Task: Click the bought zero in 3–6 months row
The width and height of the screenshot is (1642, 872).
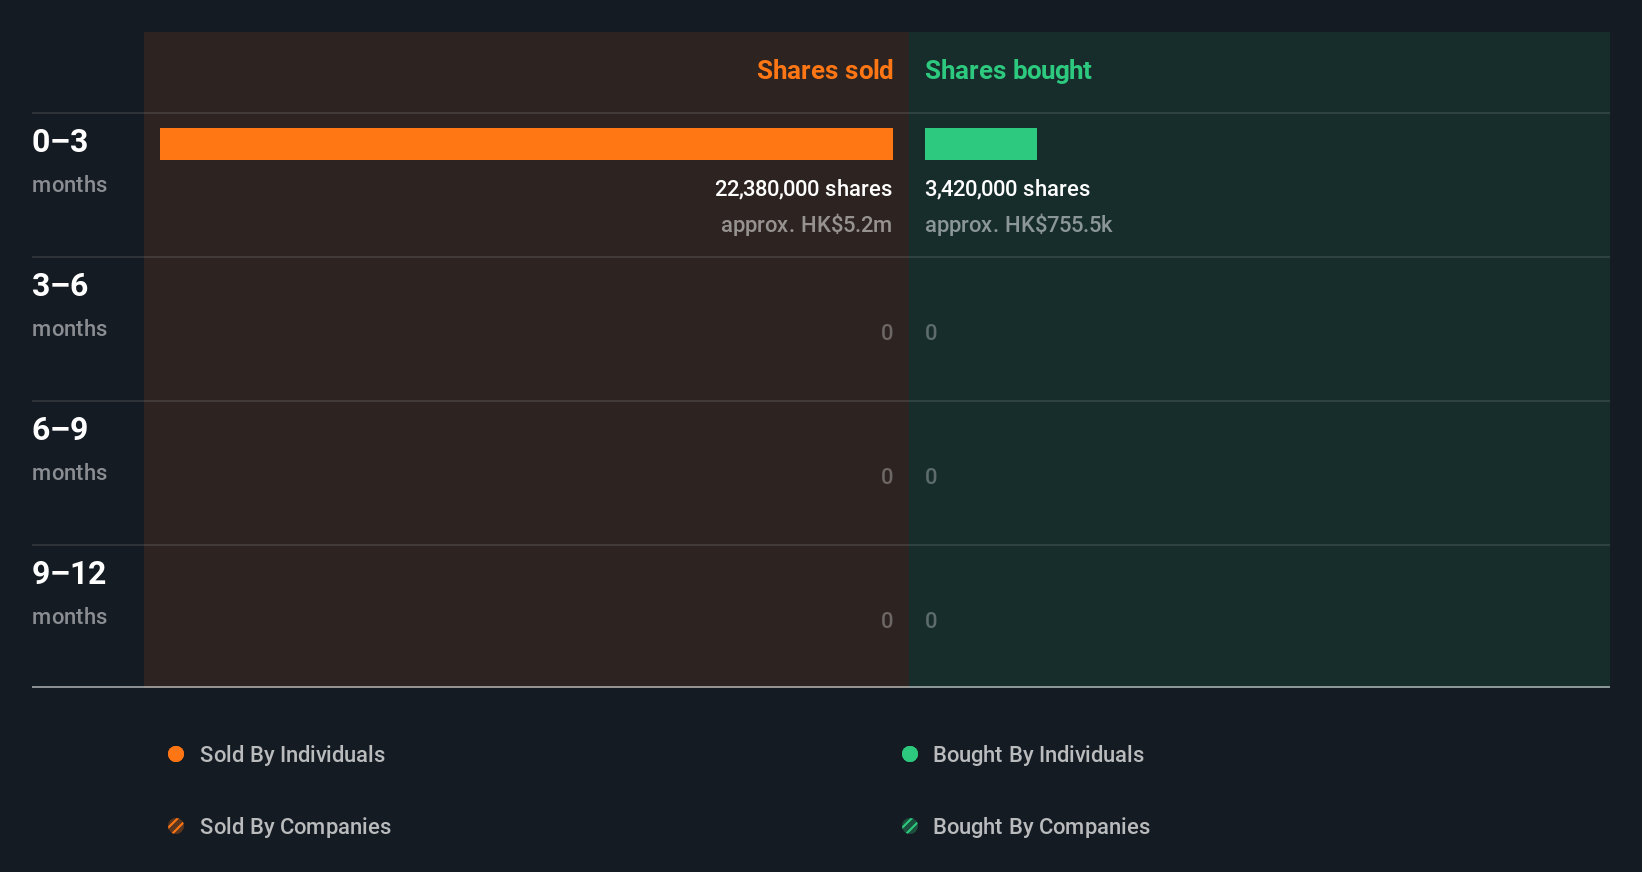Action: point(931,332)
